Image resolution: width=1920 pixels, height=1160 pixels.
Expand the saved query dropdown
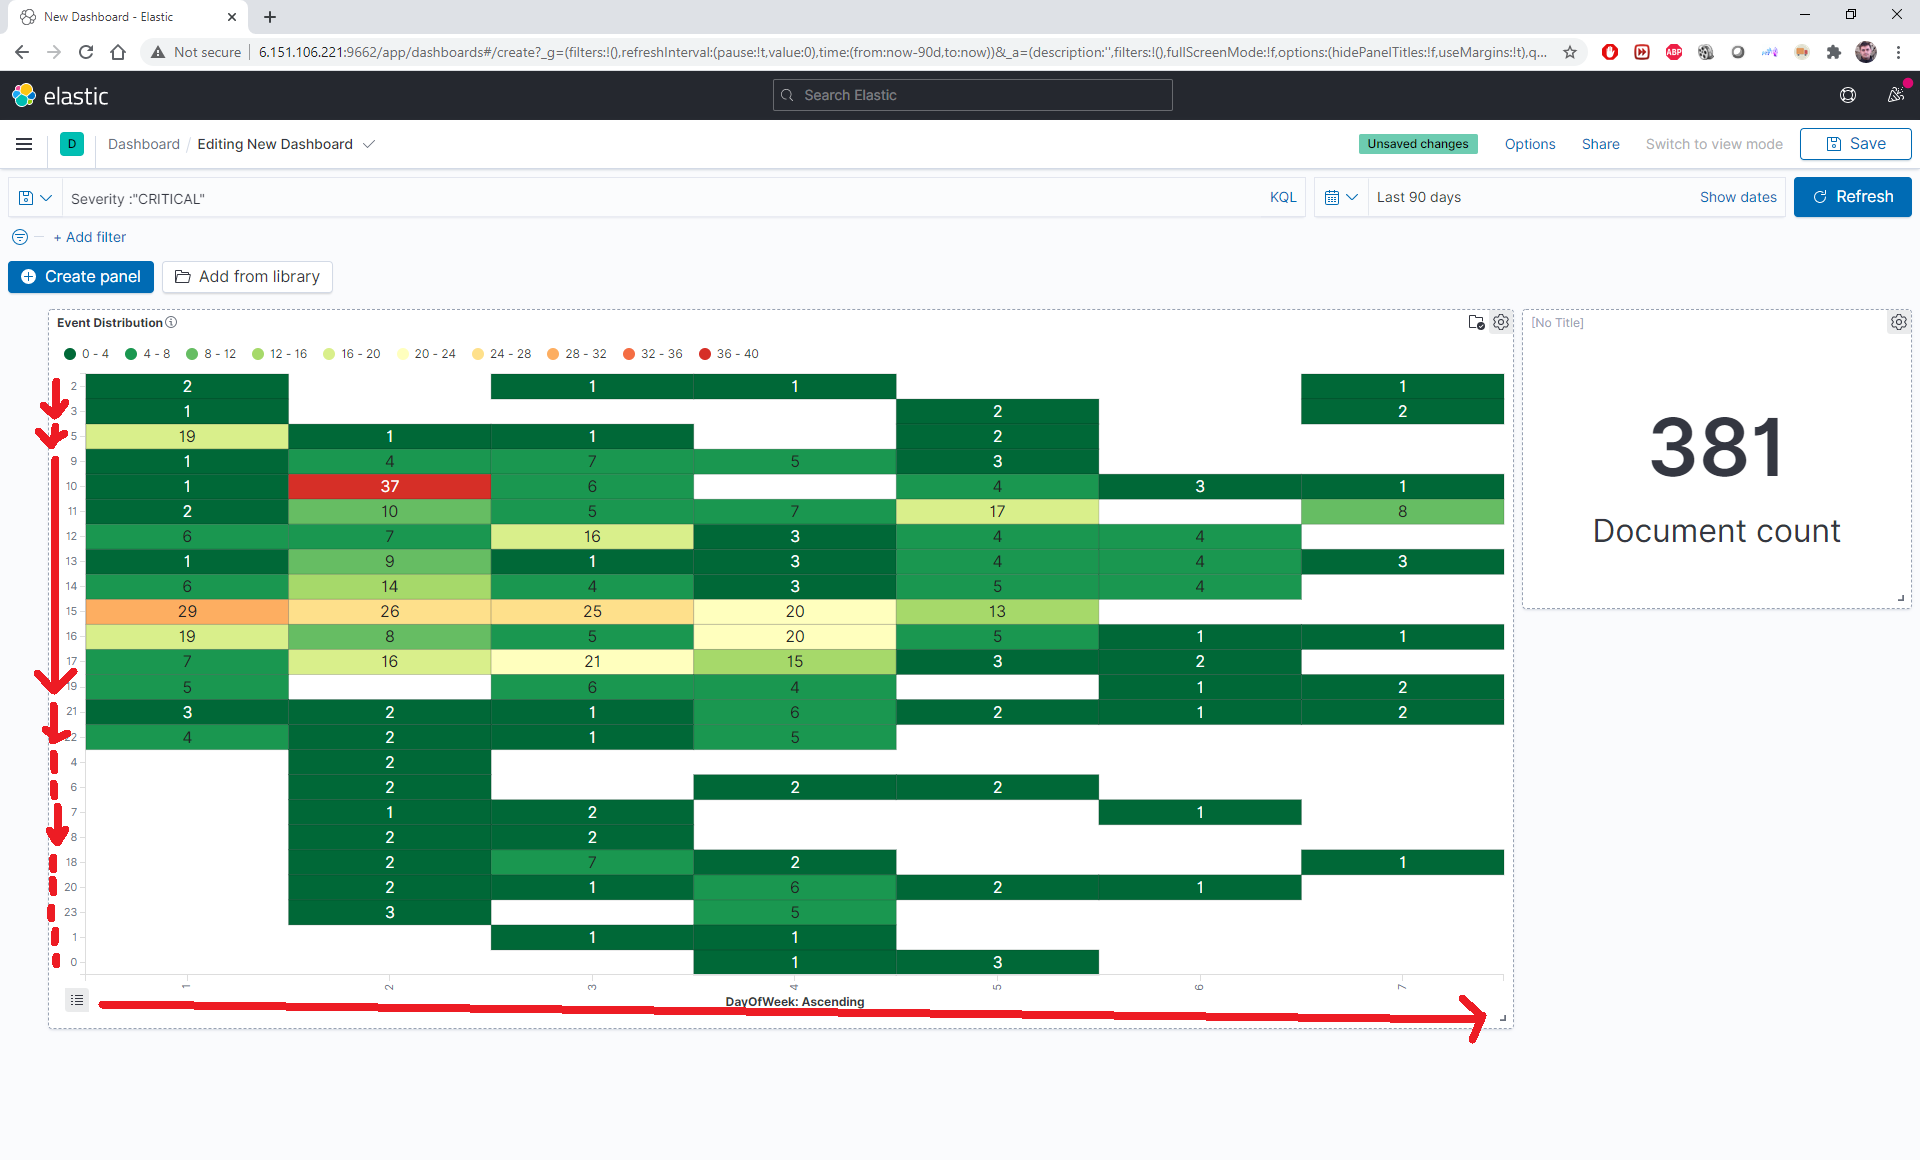click(x=35, y=198)
